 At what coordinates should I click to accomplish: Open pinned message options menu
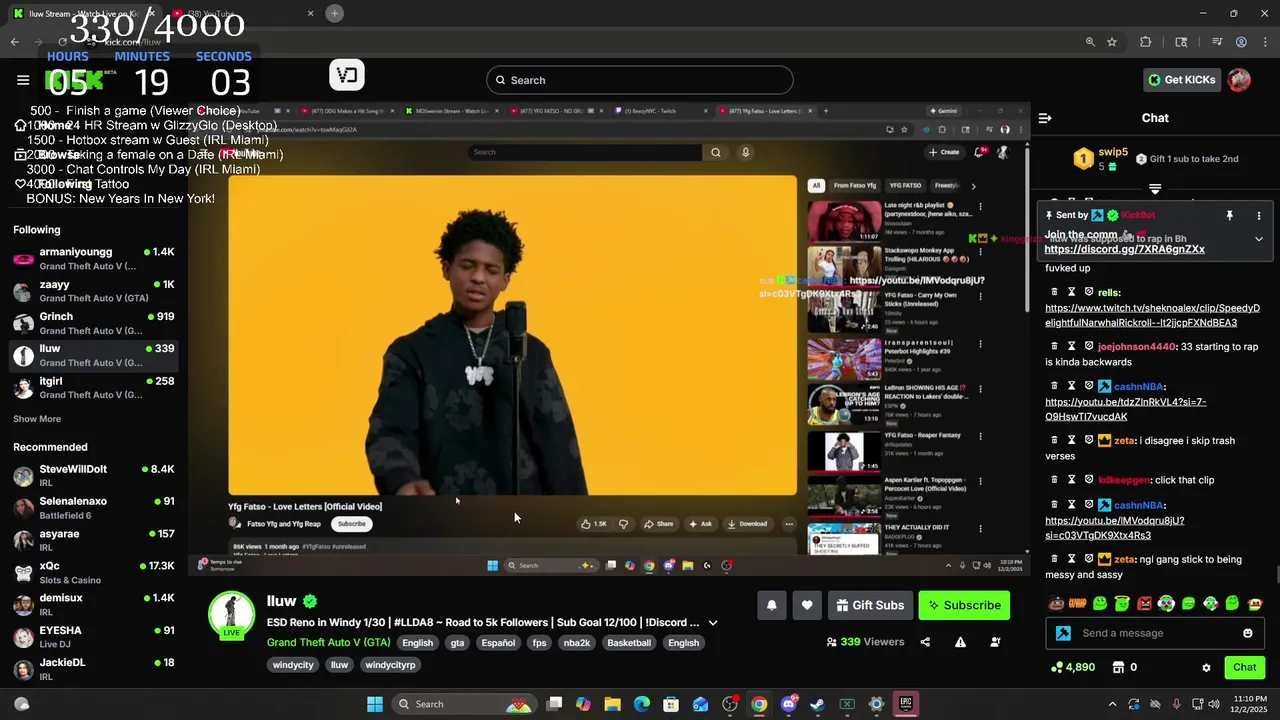pos(1259,216)
